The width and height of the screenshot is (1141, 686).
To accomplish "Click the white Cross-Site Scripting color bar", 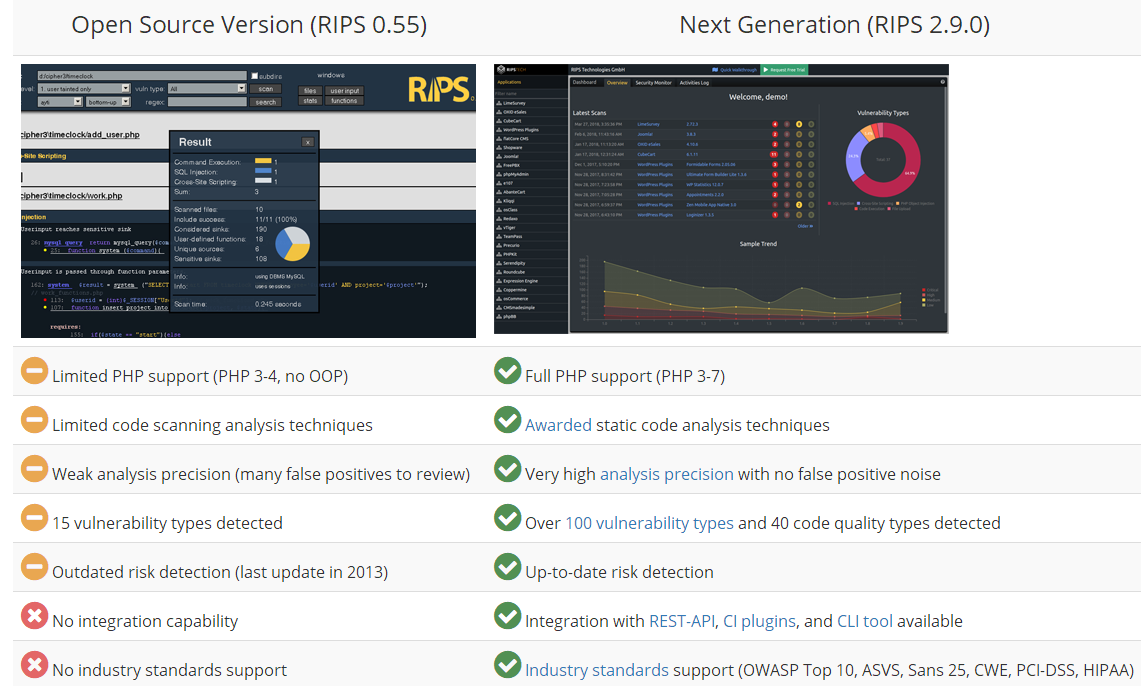I will point(263,181).
